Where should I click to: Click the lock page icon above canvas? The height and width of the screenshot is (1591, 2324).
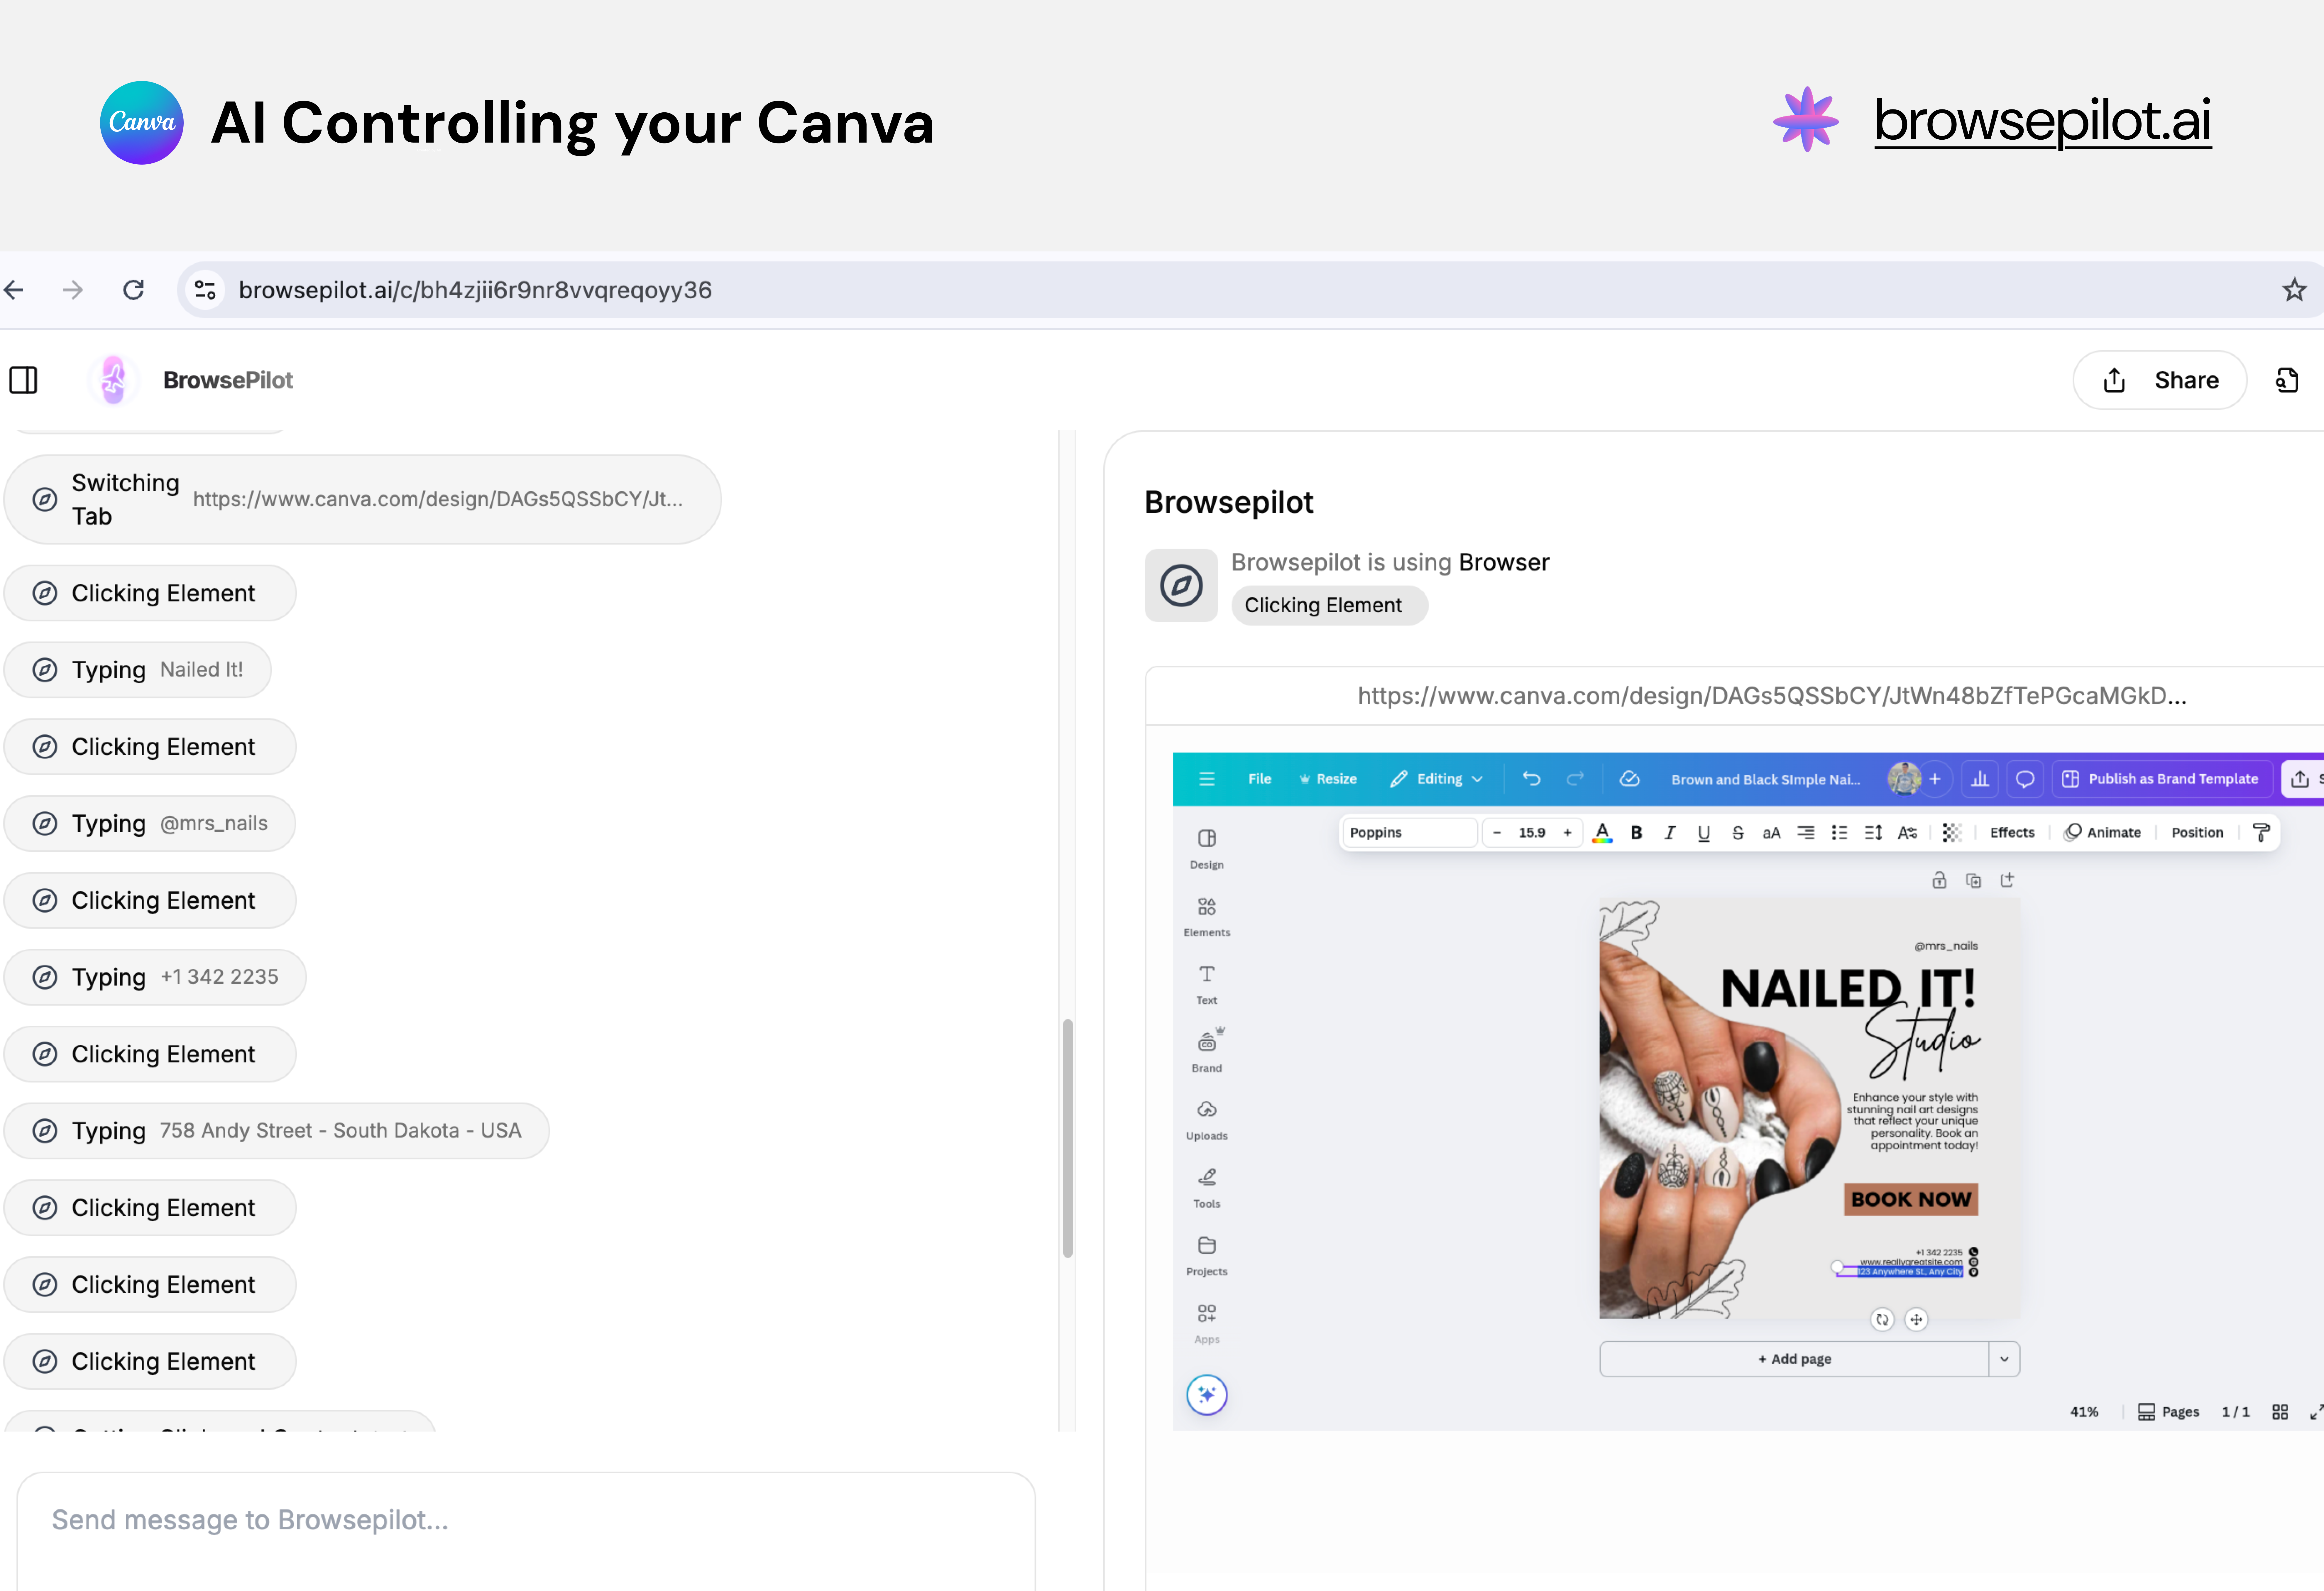(x=1939, y=880)
